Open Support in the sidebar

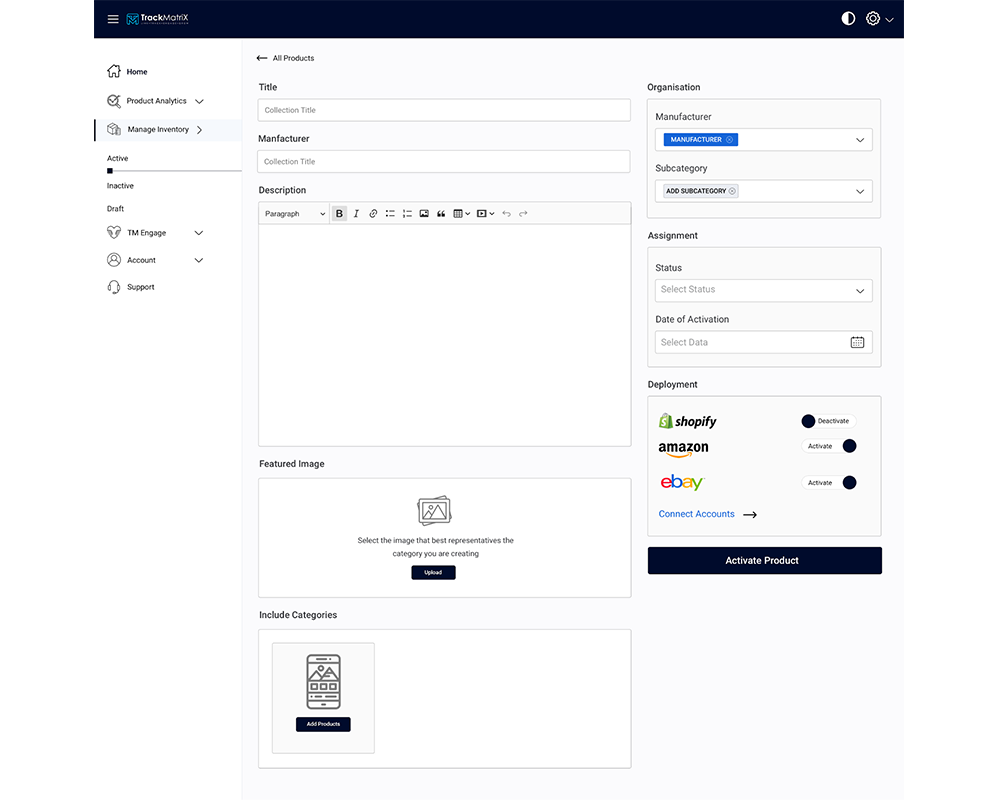coord(131,287)
